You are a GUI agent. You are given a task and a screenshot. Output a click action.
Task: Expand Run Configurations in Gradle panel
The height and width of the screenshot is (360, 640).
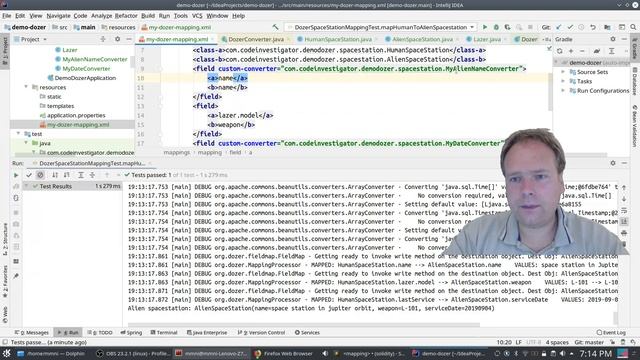tap(563, 91)
